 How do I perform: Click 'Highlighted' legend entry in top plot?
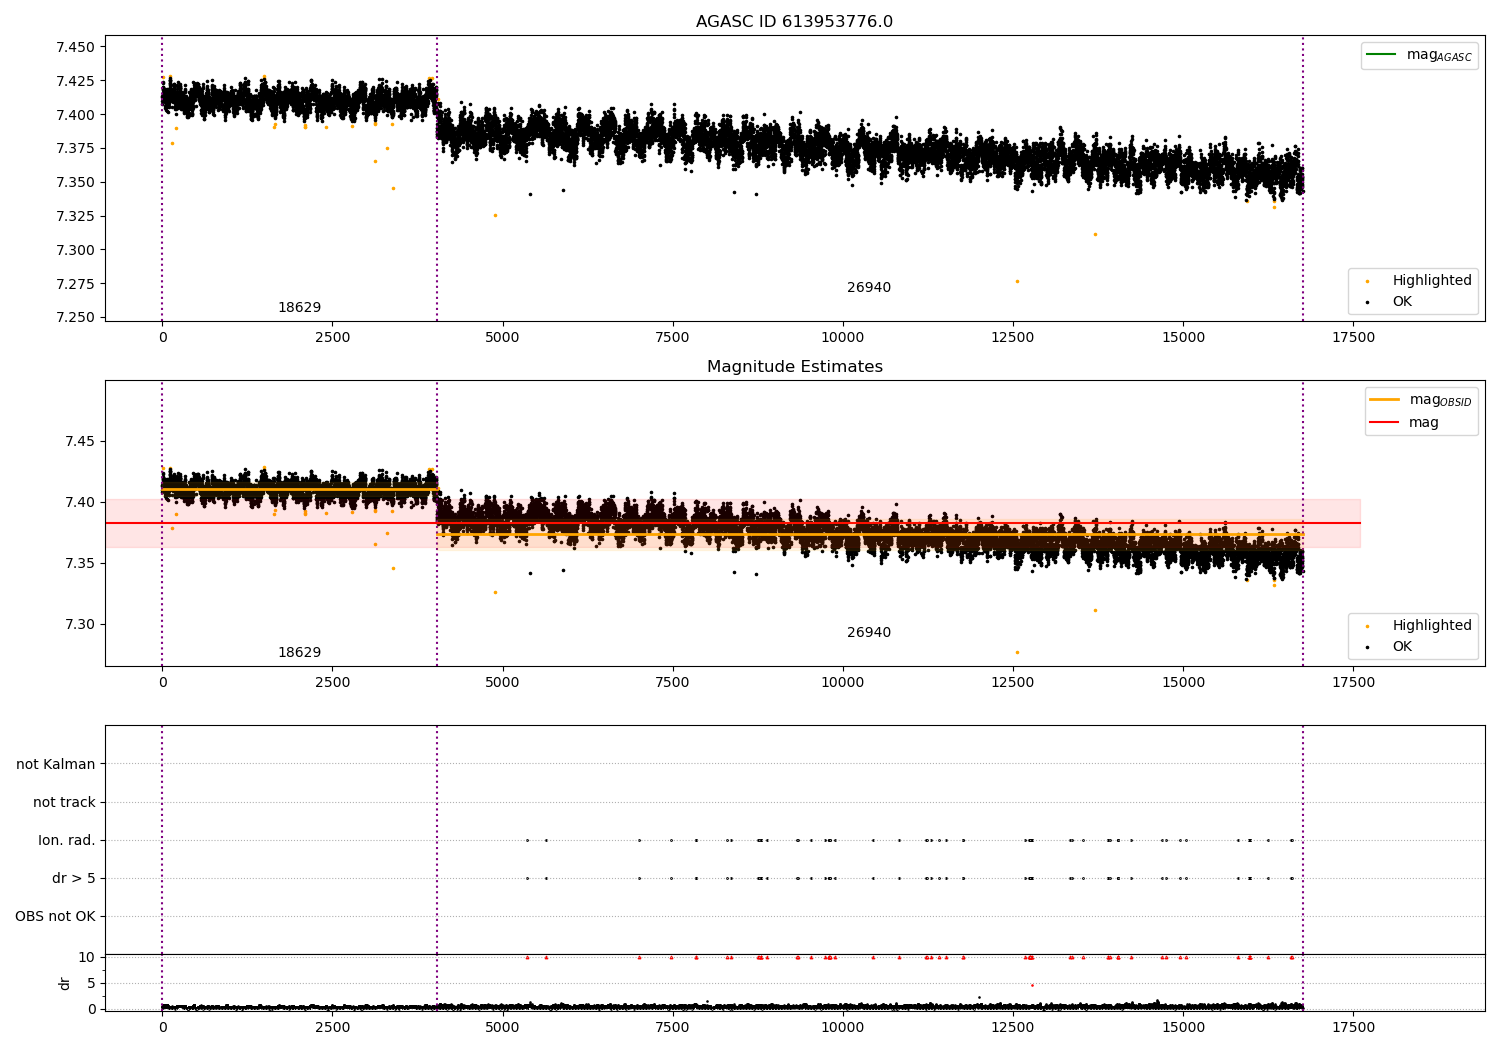(x=1420, y=281)
